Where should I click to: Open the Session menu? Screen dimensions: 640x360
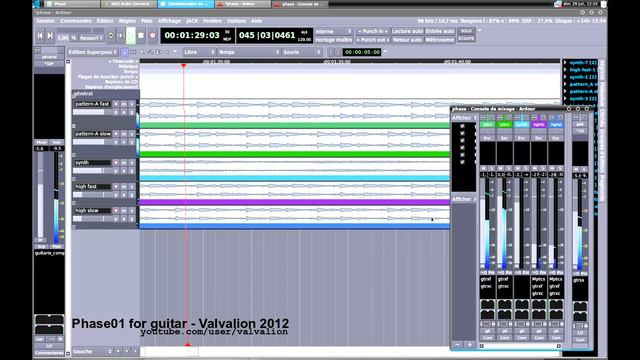(x=45, y=21)
